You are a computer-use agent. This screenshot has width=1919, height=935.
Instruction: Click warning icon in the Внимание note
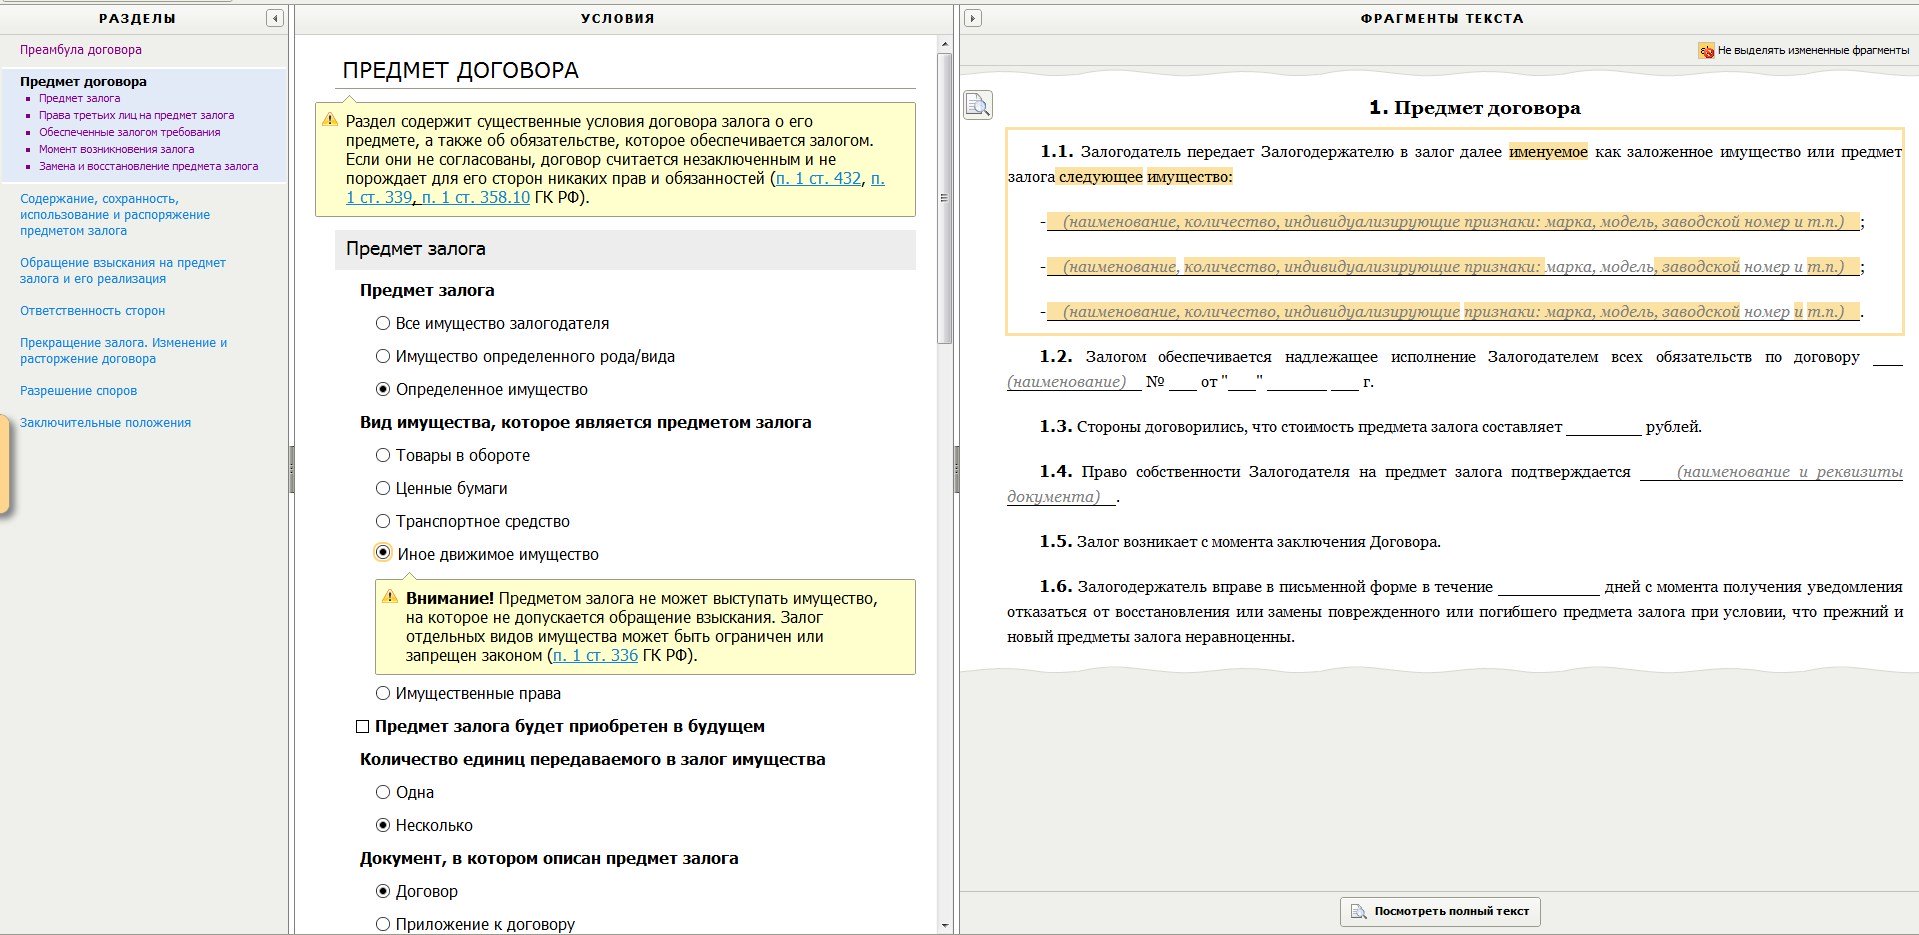pos(390,597)
